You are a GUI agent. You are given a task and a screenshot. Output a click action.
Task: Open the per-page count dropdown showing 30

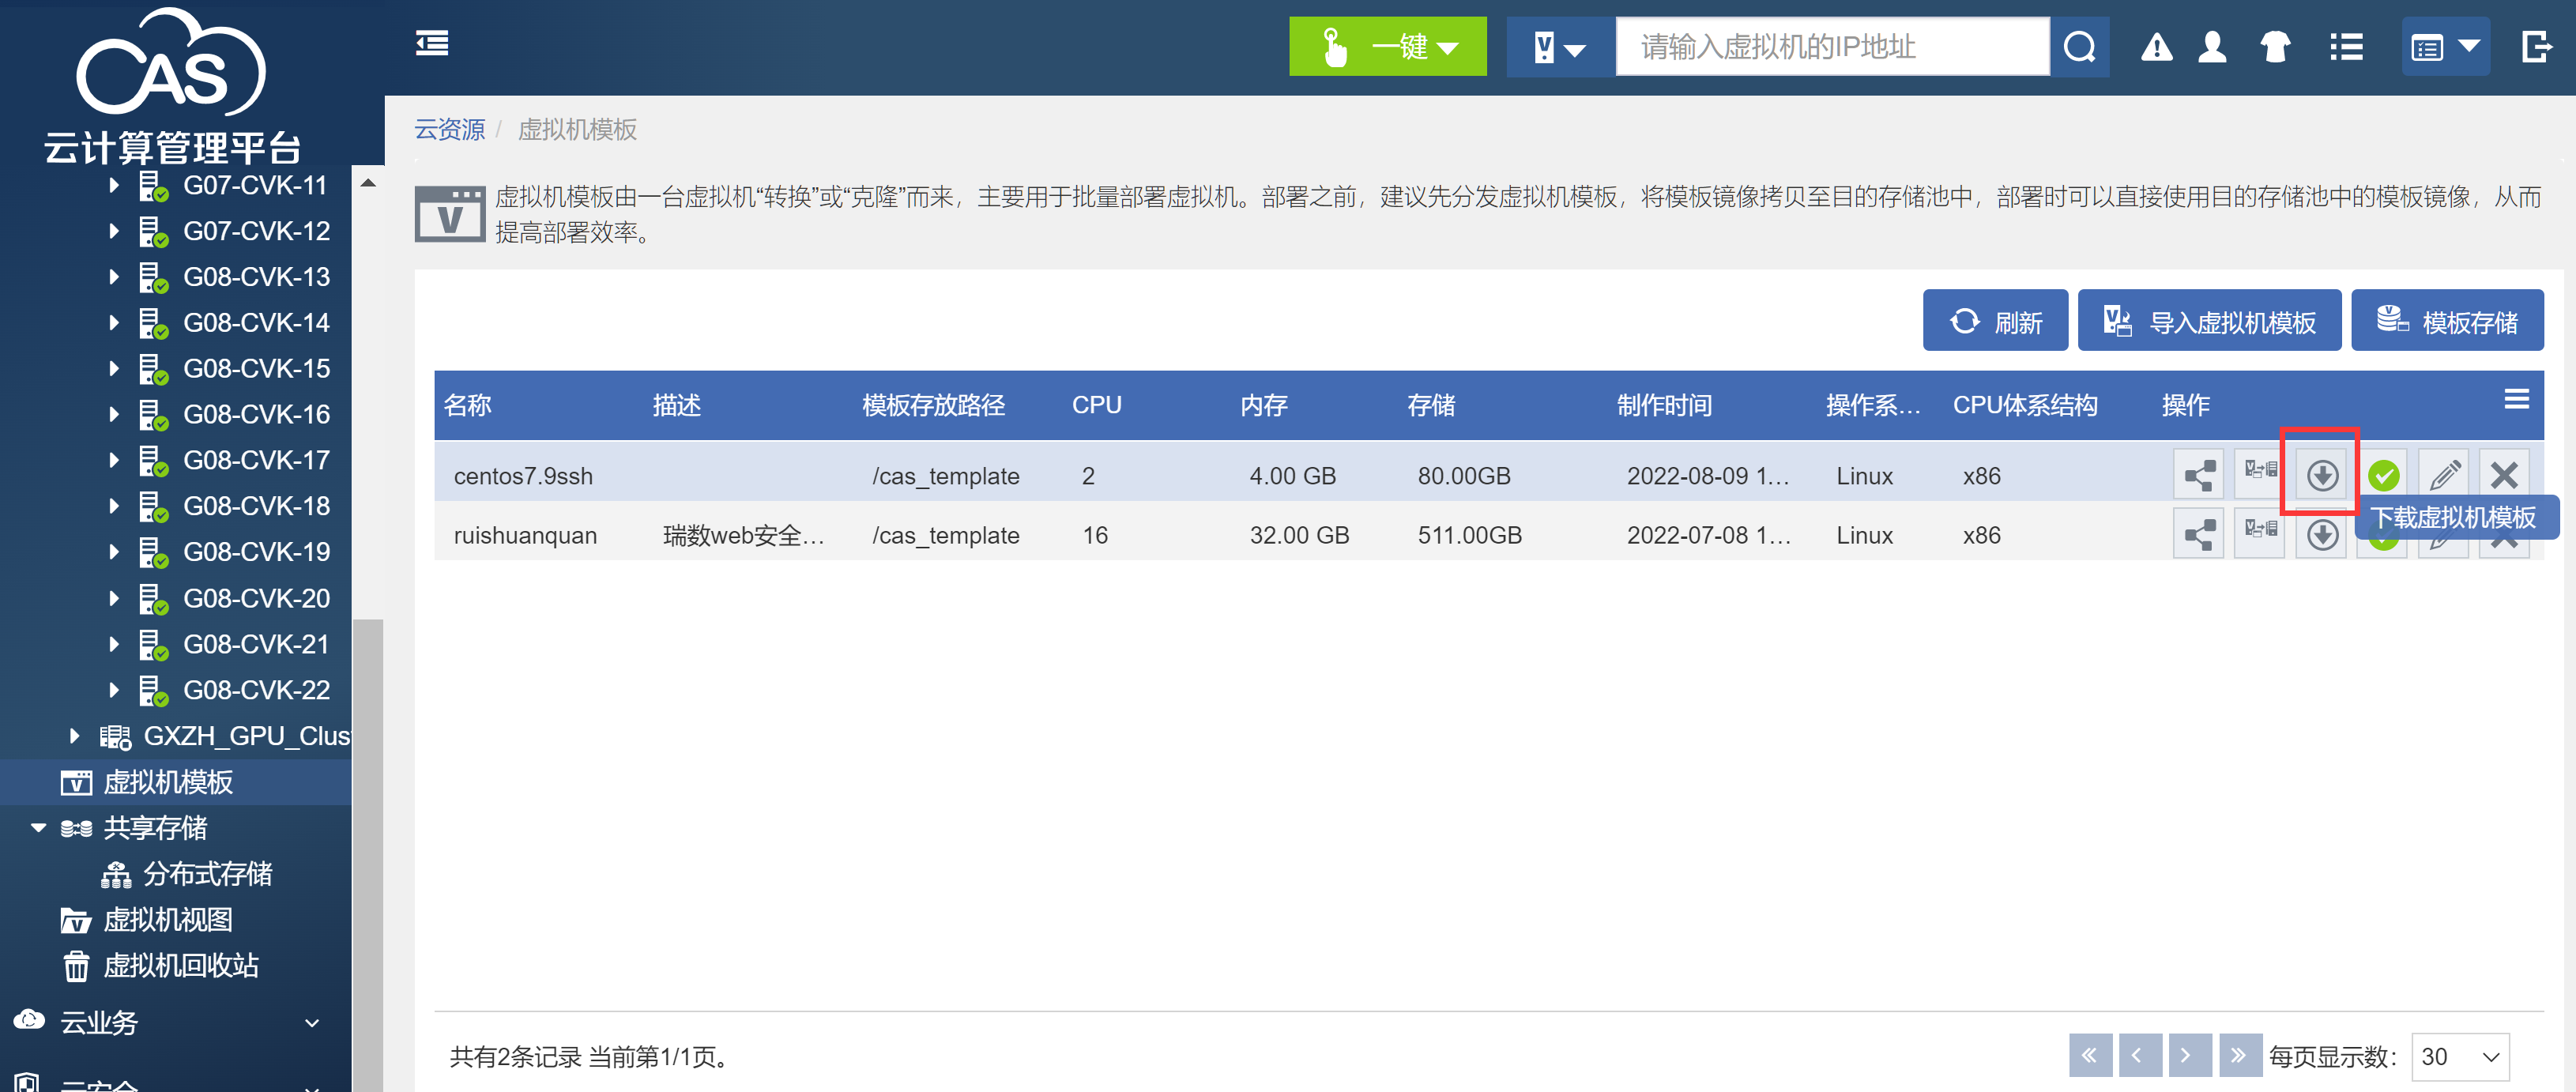2460,1057
